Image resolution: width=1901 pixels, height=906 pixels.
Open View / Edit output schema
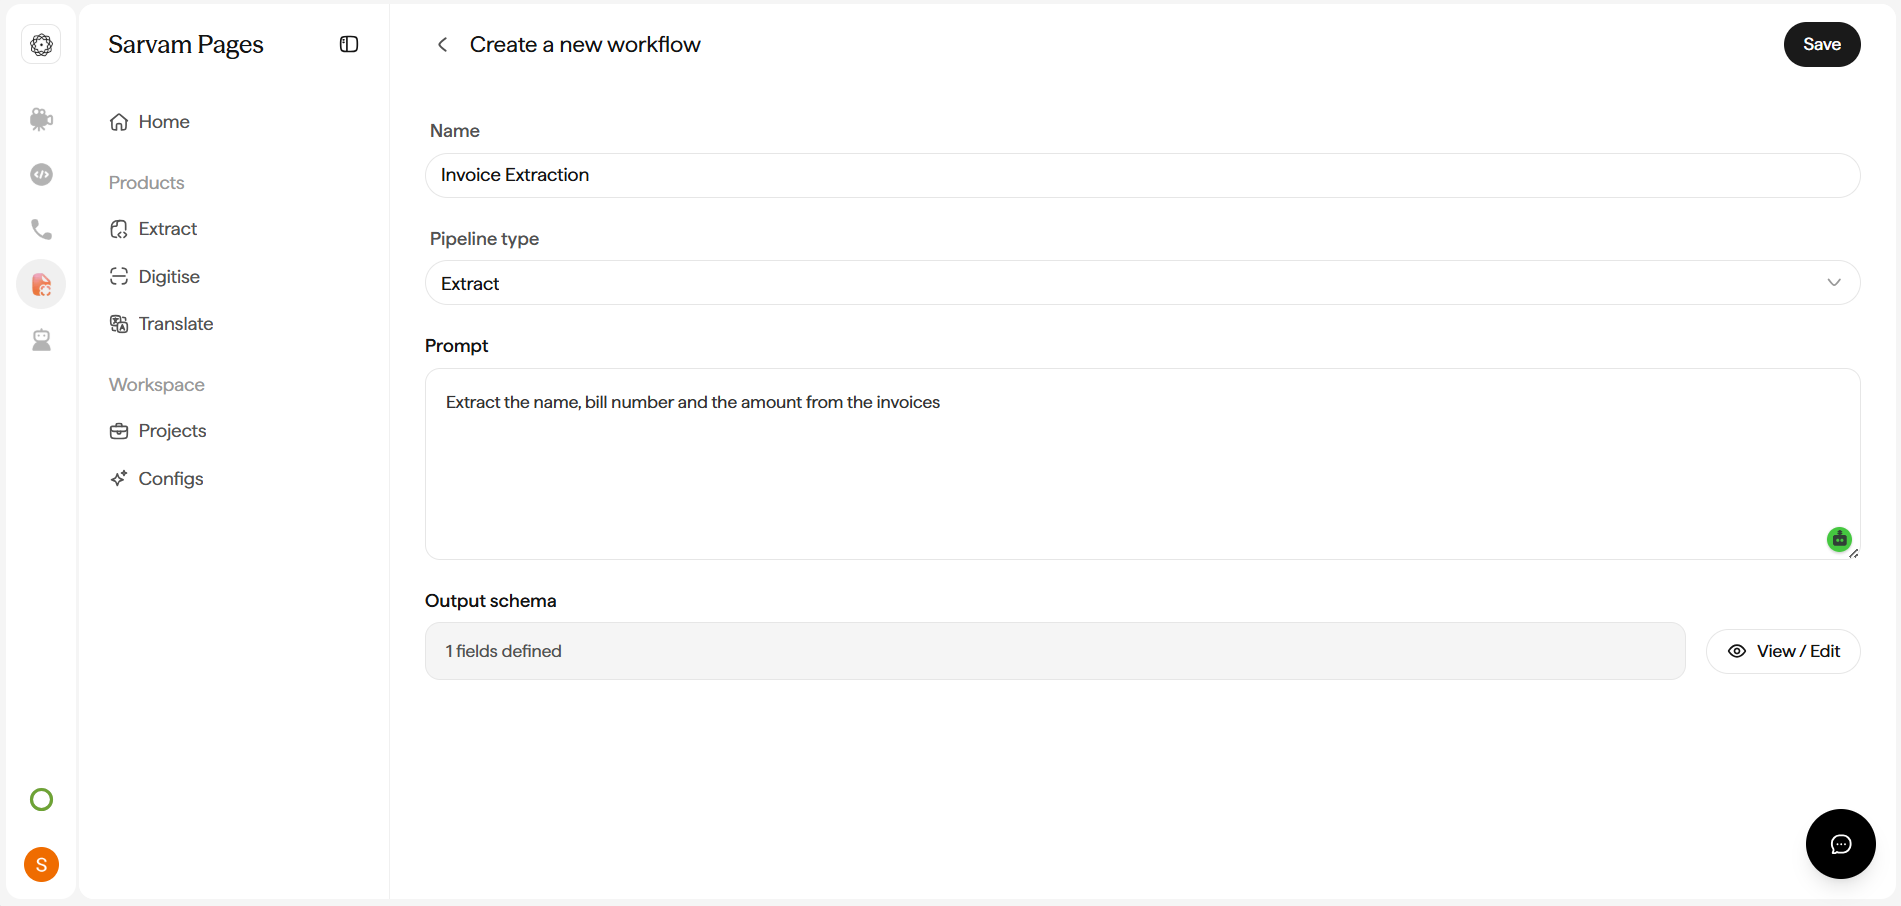[x=1783, y=651]
